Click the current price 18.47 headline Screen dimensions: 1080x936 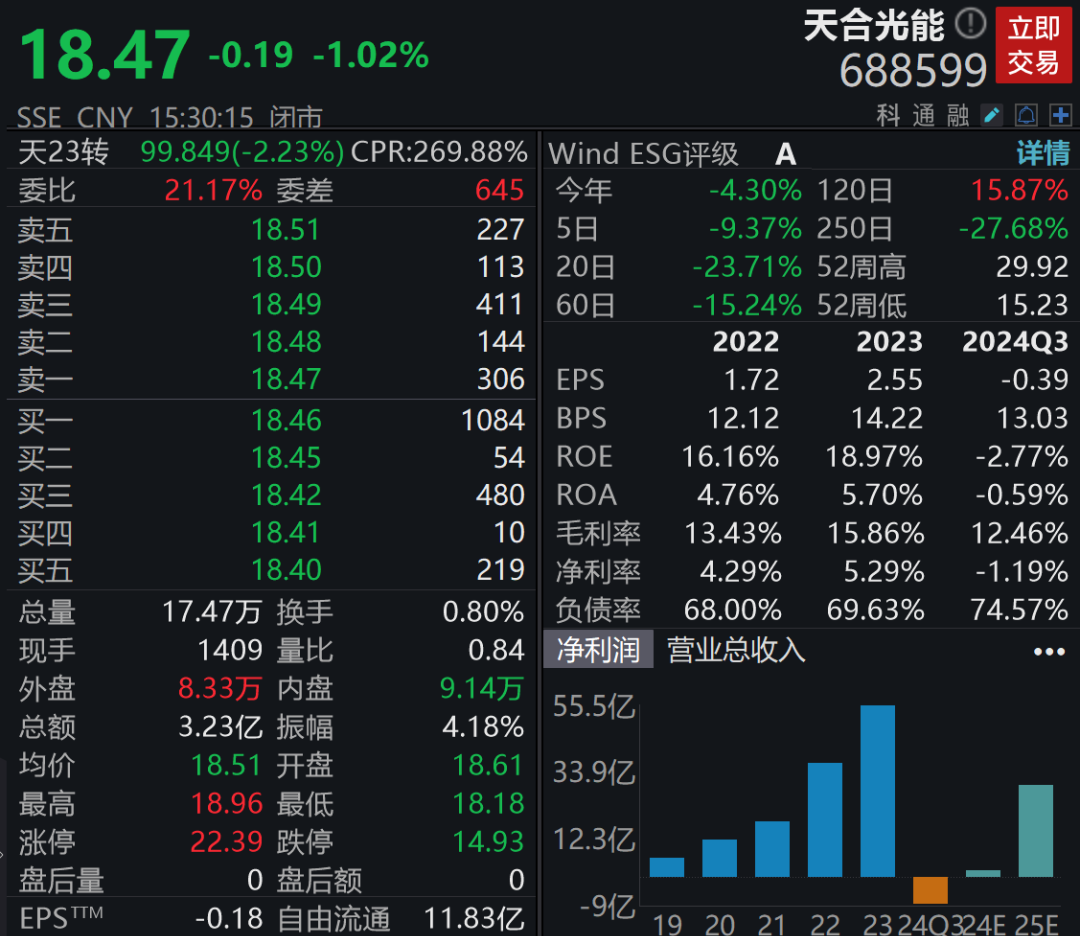coord(105,54)
